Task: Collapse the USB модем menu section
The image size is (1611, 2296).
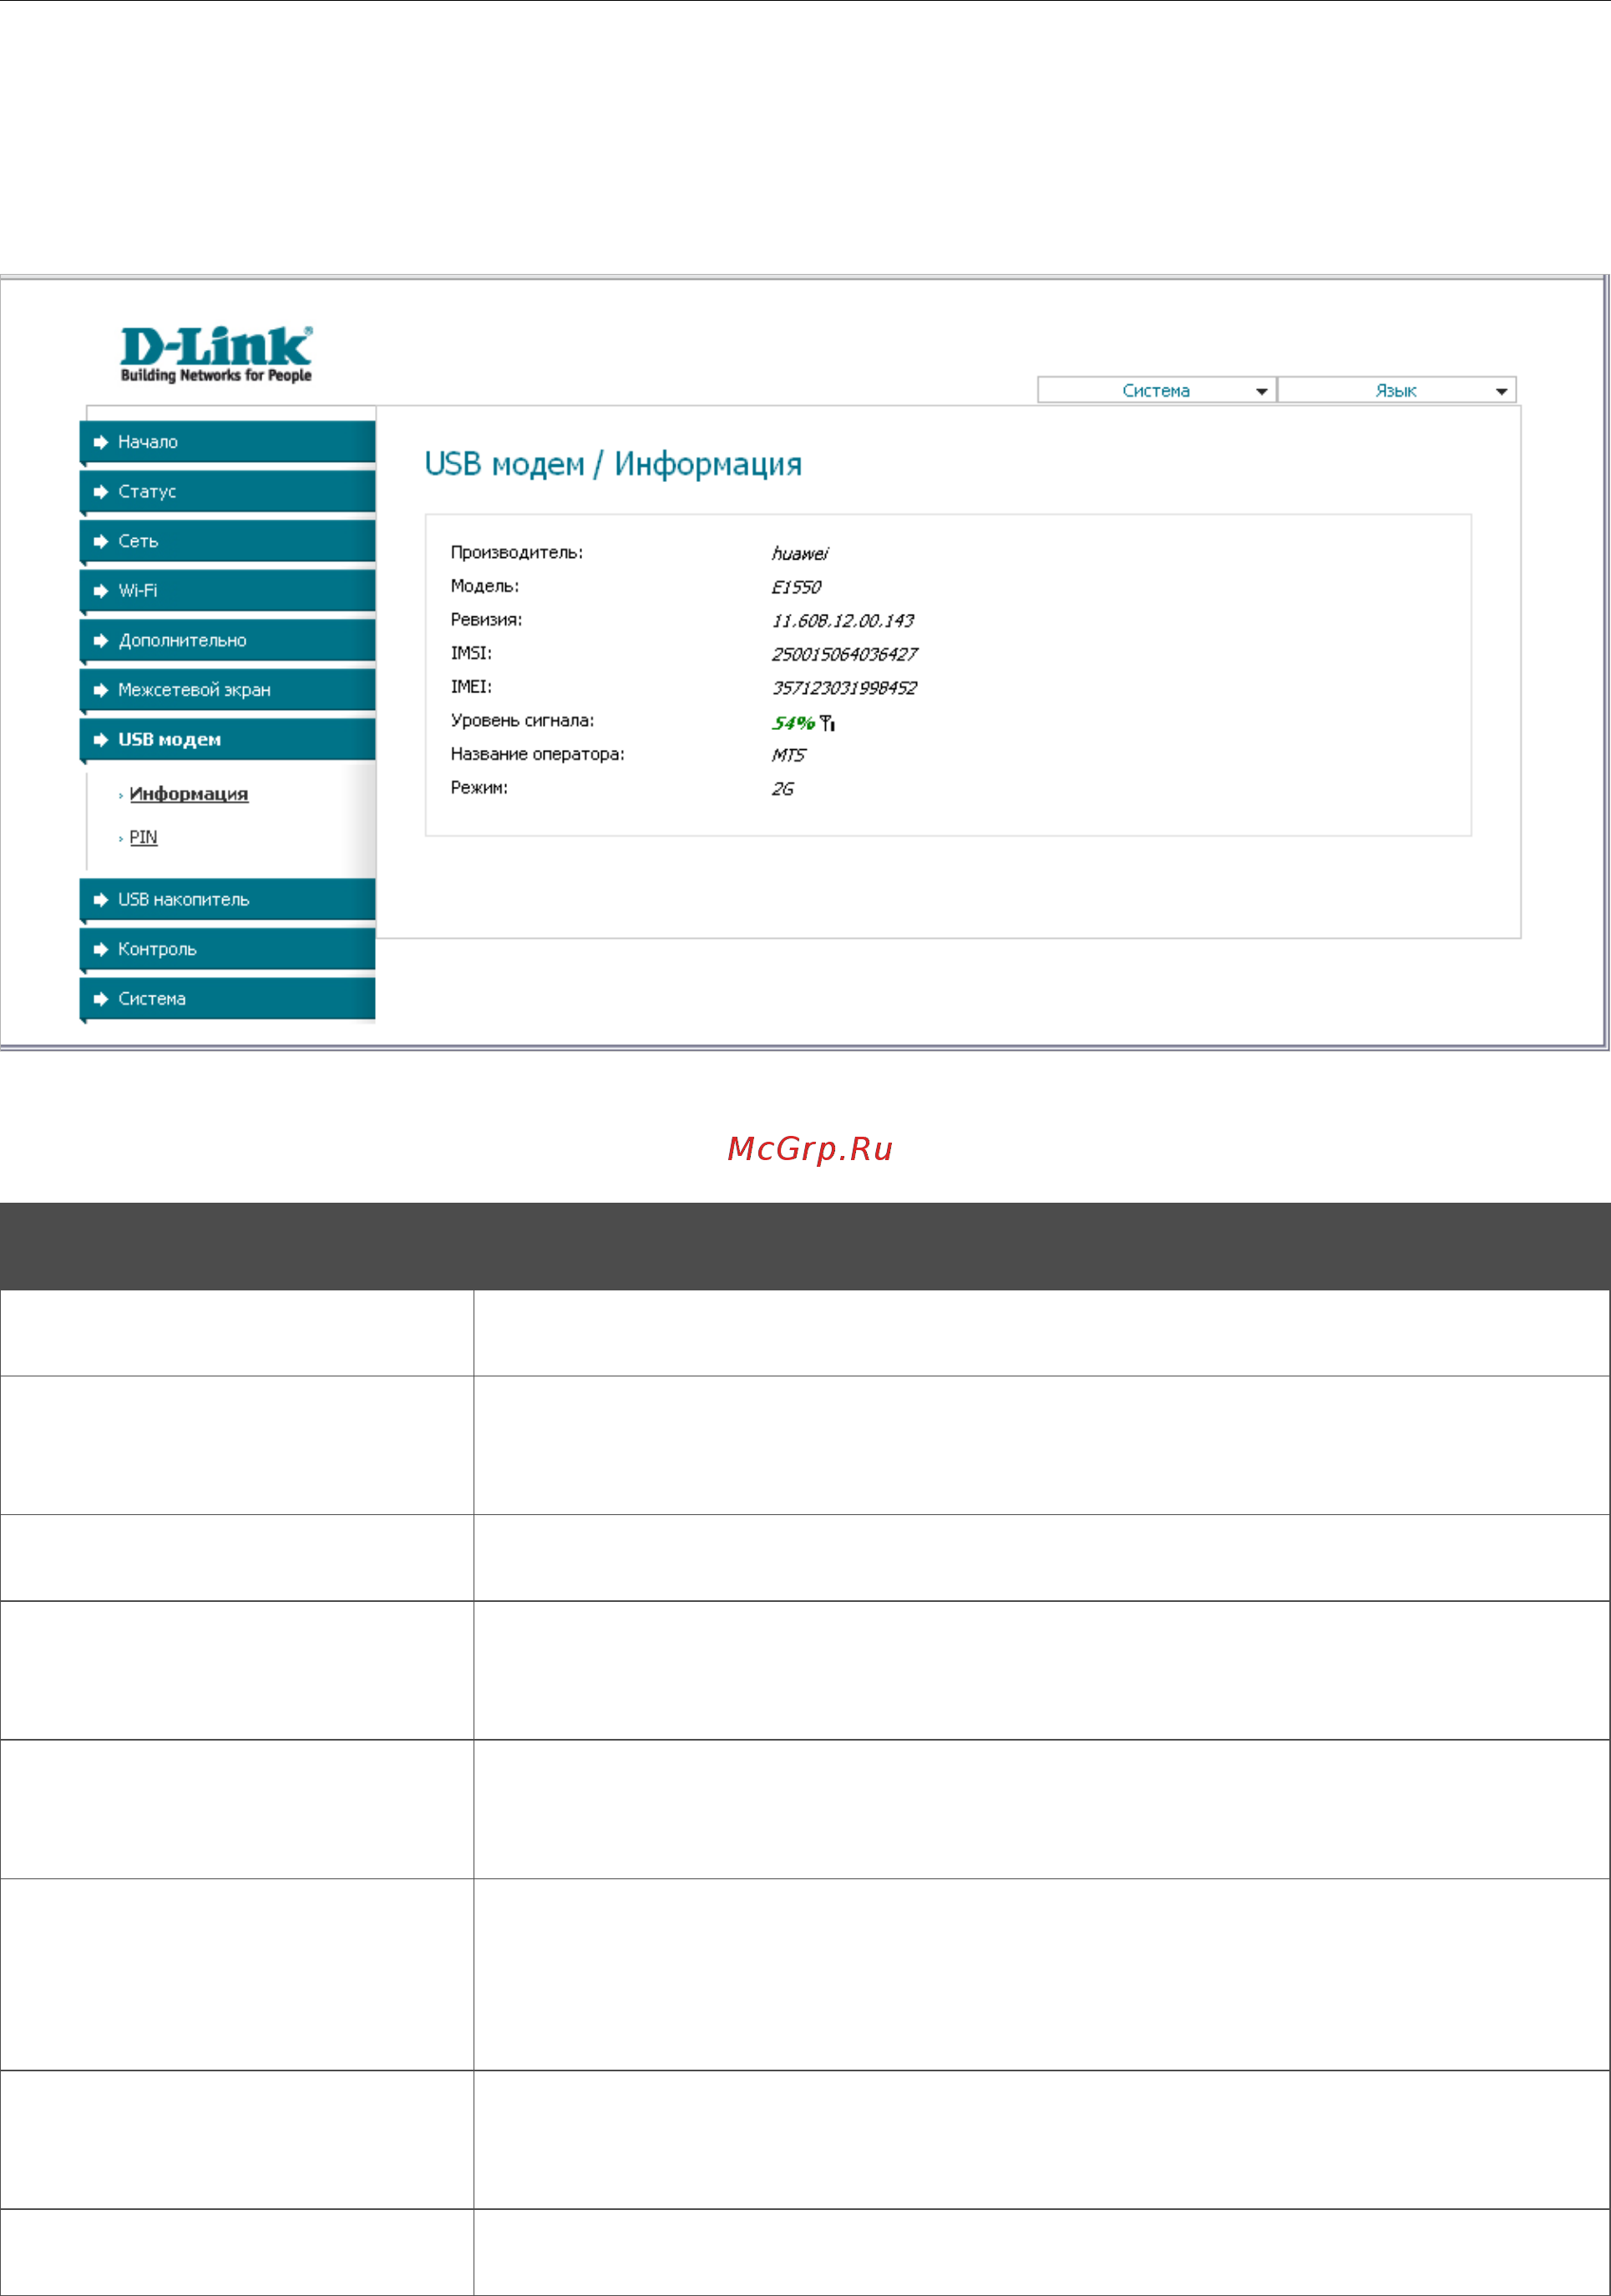Action: point(228,739)
